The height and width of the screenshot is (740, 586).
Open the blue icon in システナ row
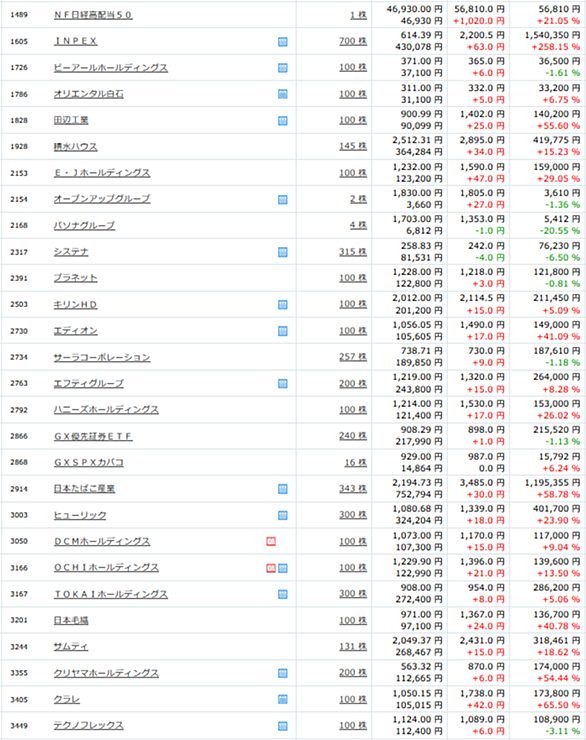tap(283, 252)
